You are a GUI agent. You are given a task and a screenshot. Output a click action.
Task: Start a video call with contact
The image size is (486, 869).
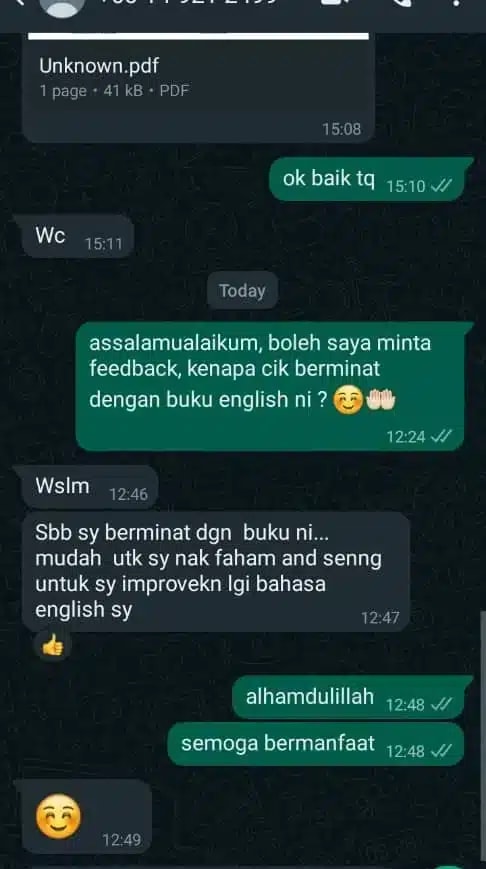click(331, 2)
